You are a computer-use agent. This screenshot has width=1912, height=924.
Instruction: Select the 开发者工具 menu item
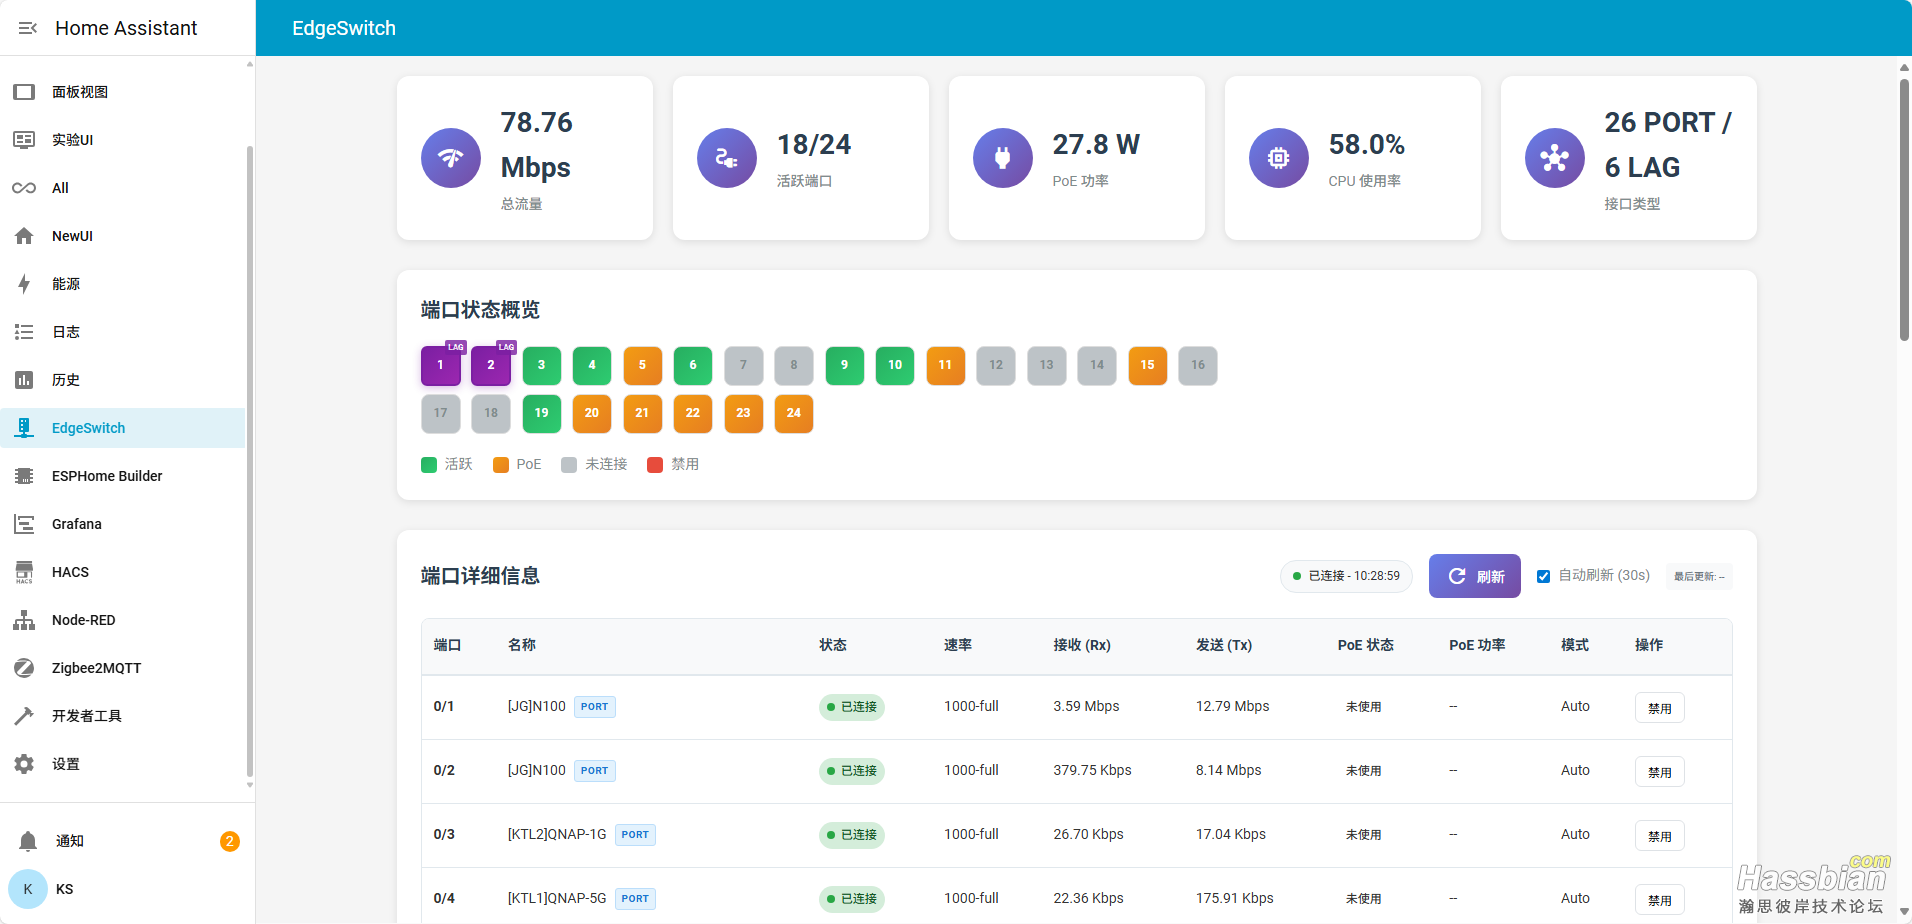(x=122, y=716)
